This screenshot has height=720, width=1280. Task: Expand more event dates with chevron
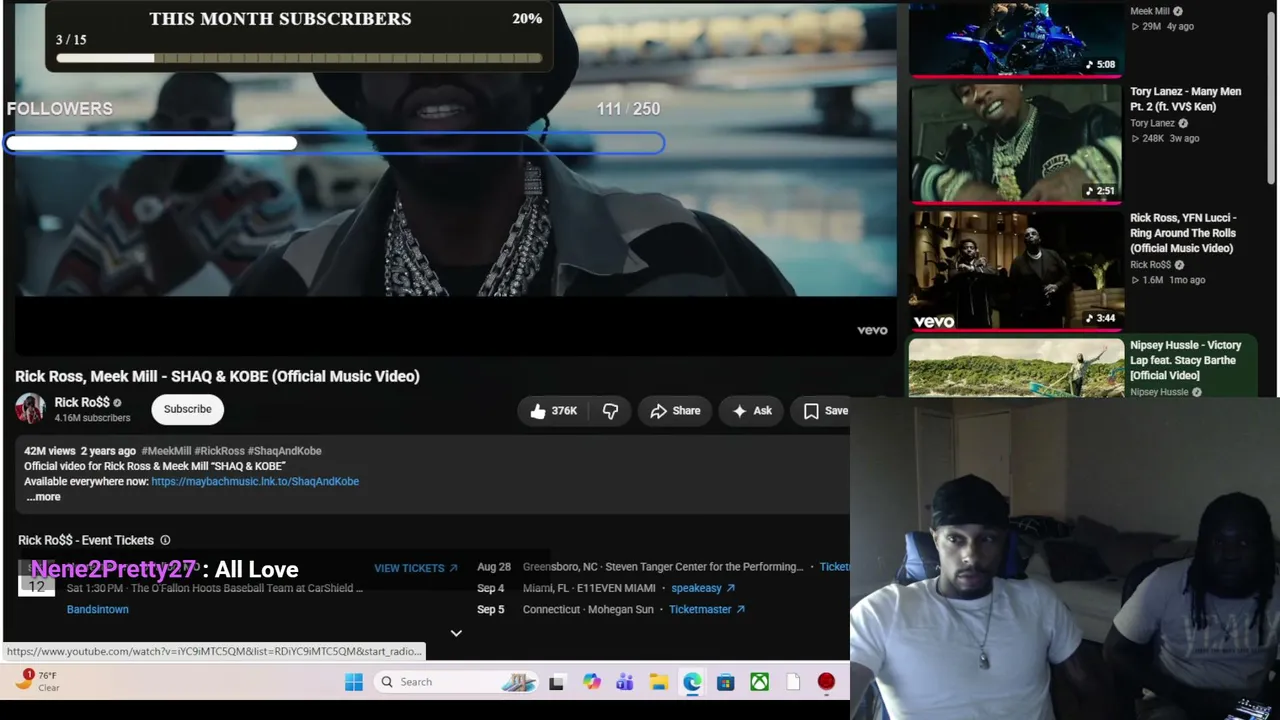pos(456,633)
